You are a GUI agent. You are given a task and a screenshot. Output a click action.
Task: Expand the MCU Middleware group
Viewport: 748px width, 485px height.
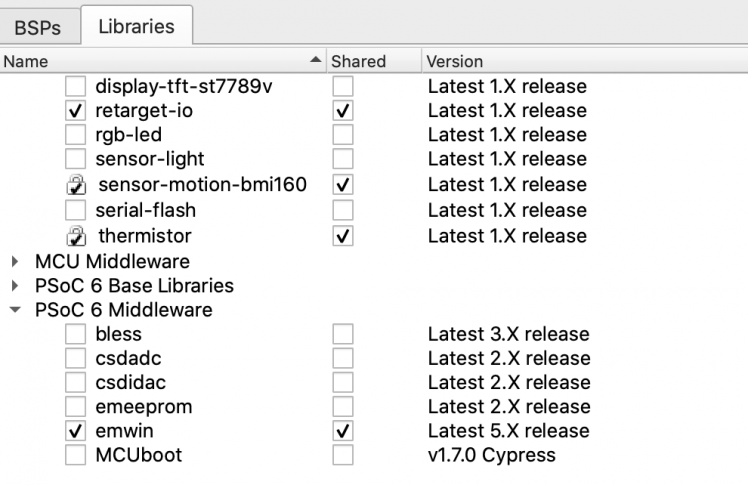pyautogui.click(x=15, y=261)
